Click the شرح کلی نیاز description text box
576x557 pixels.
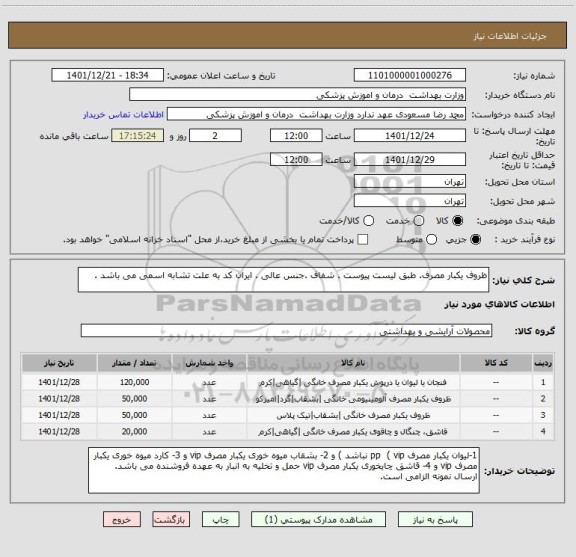(284, 280)
